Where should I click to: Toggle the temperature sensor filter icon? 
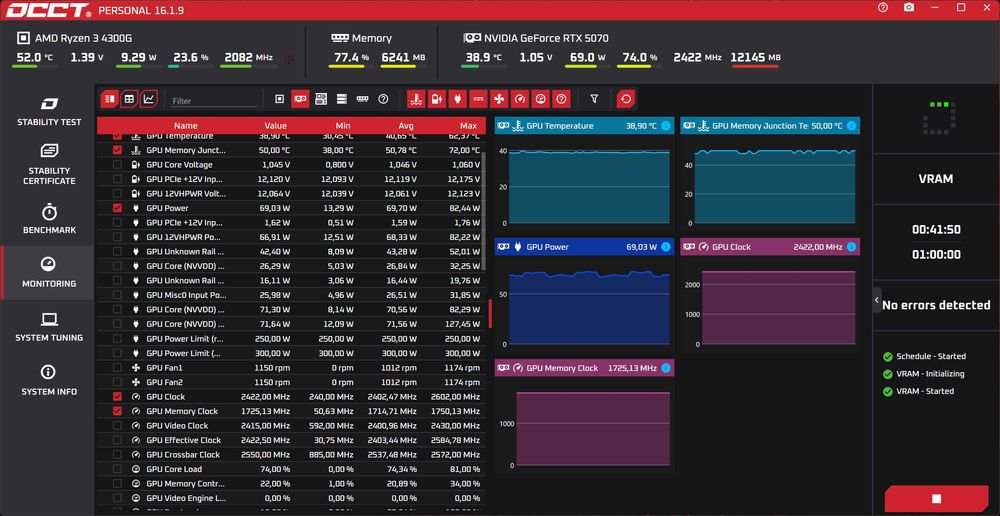[x=416, y=99]
